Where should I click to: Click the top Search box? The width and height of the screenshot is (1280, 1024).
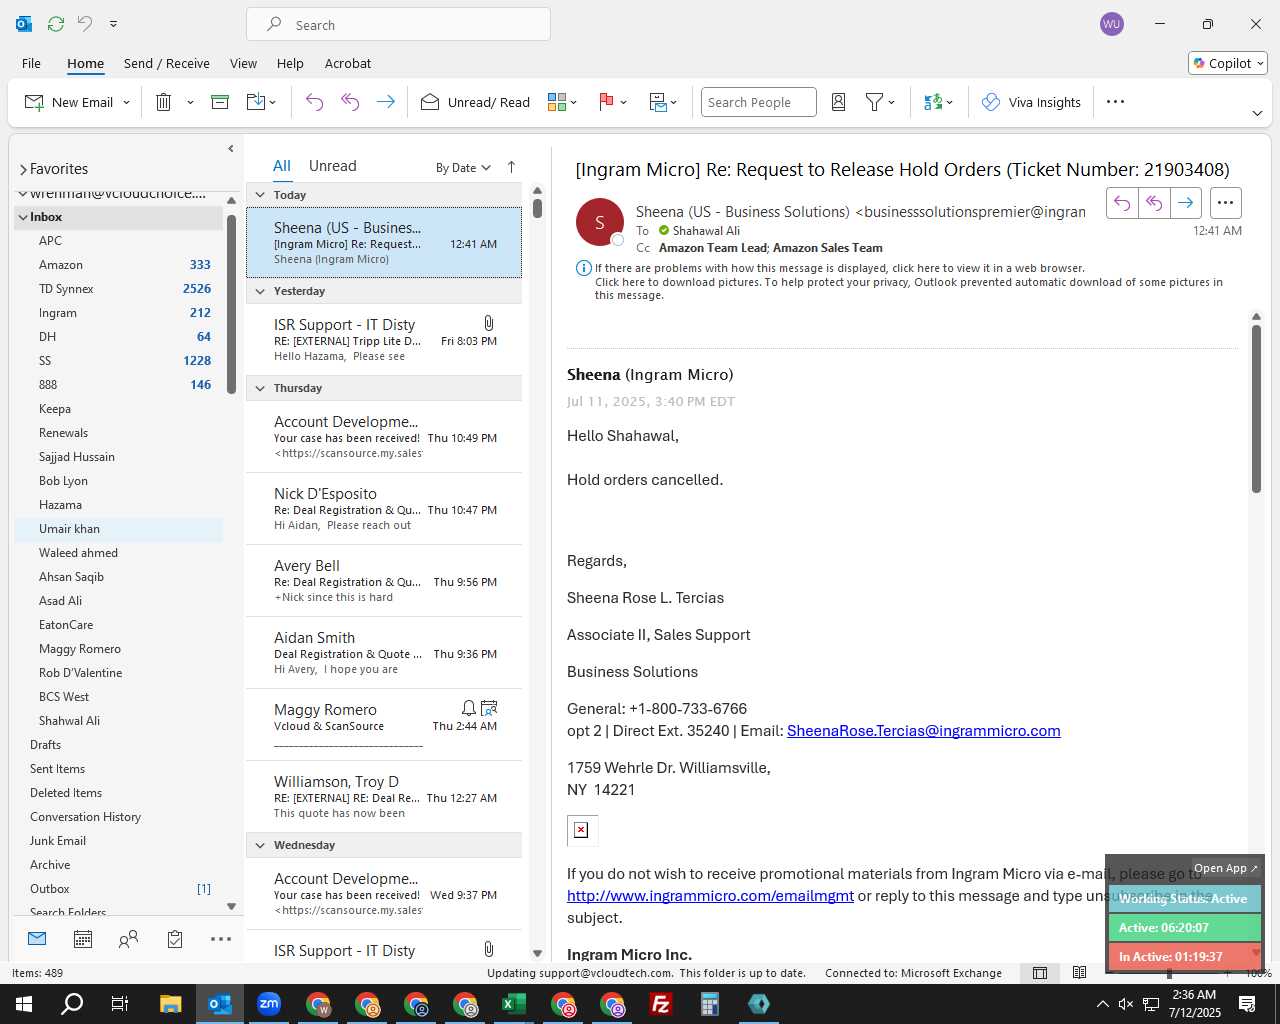[398, 25]
